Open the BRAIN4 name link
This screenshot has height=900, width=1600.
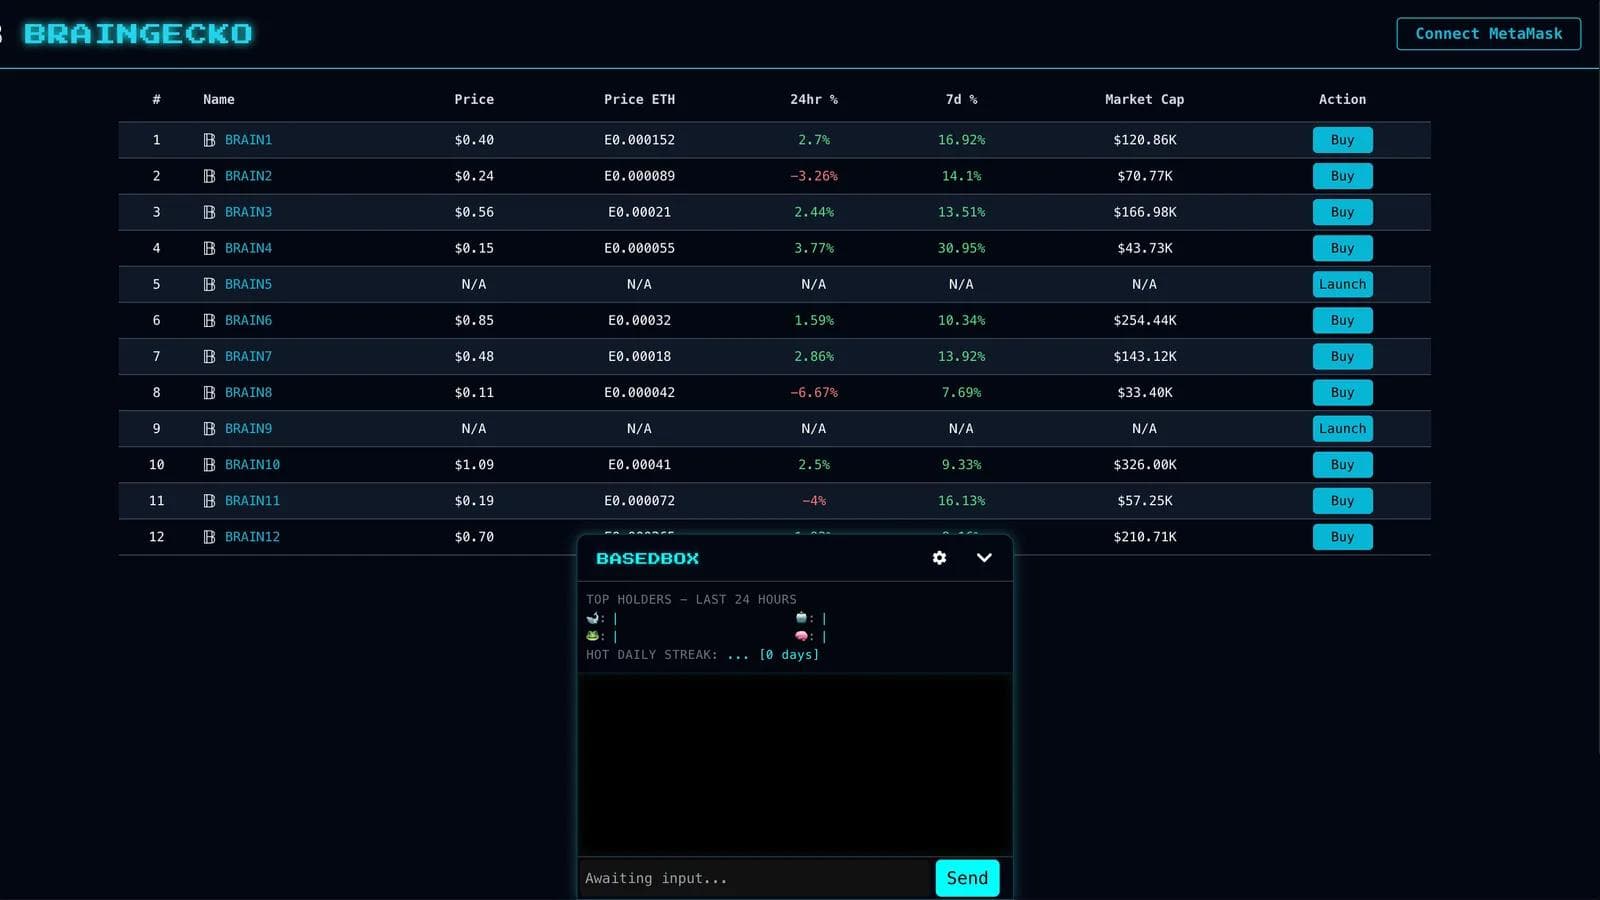pos(248,248)
